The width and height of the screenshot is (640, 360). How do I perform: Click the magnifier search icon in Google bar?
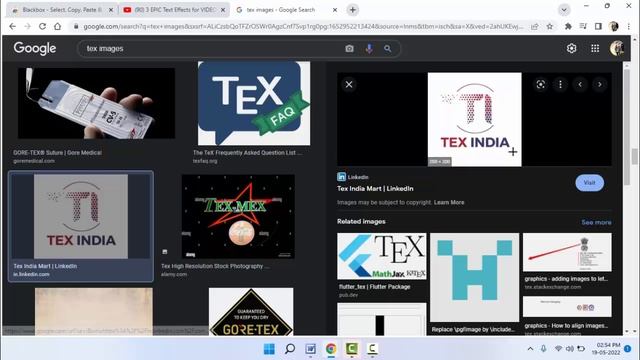(387, 49)
